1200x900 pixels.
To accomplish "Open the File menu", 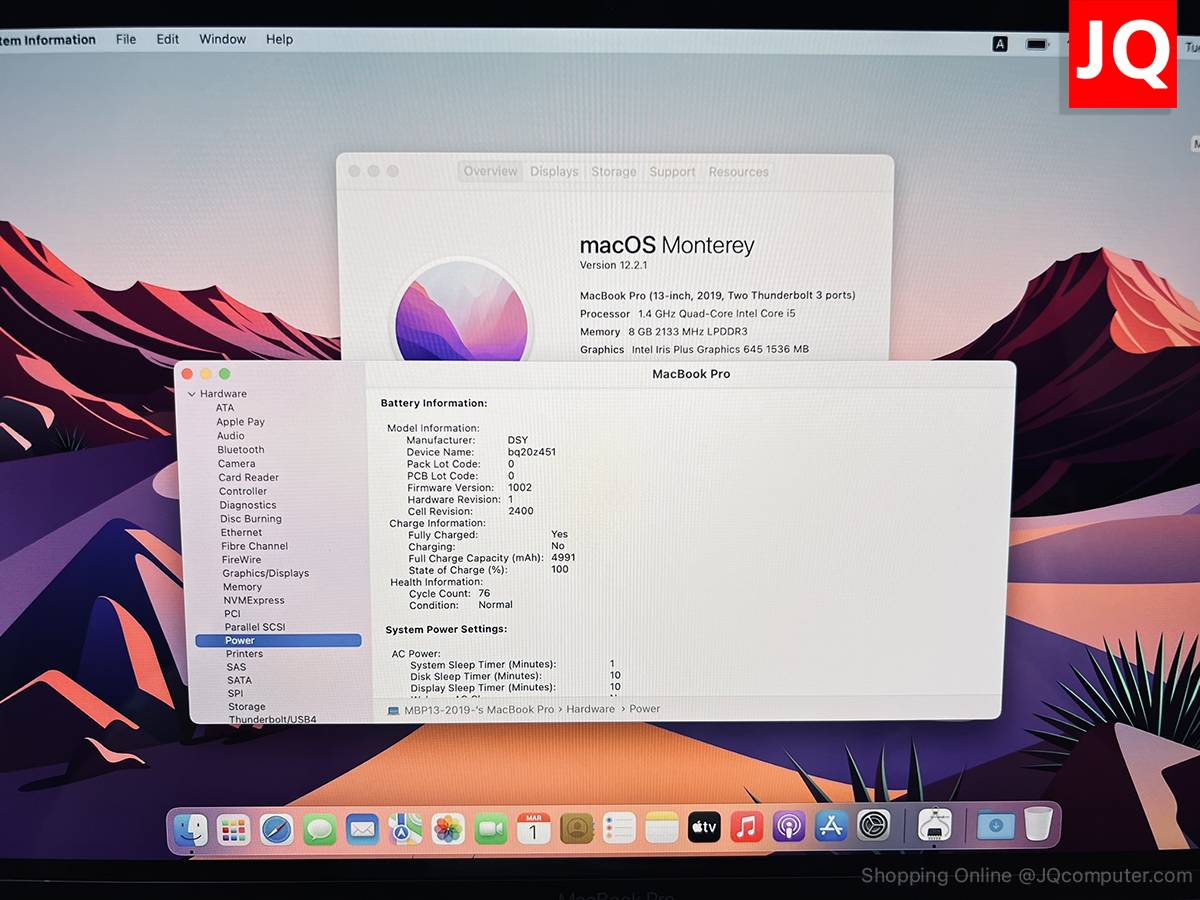I will 126,39.
